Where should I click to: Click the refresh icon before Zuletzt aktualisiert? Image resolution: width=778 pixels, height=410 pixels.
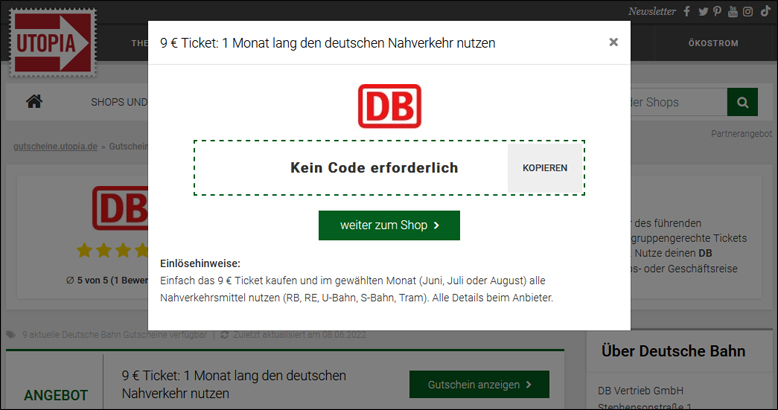point(224,335)
